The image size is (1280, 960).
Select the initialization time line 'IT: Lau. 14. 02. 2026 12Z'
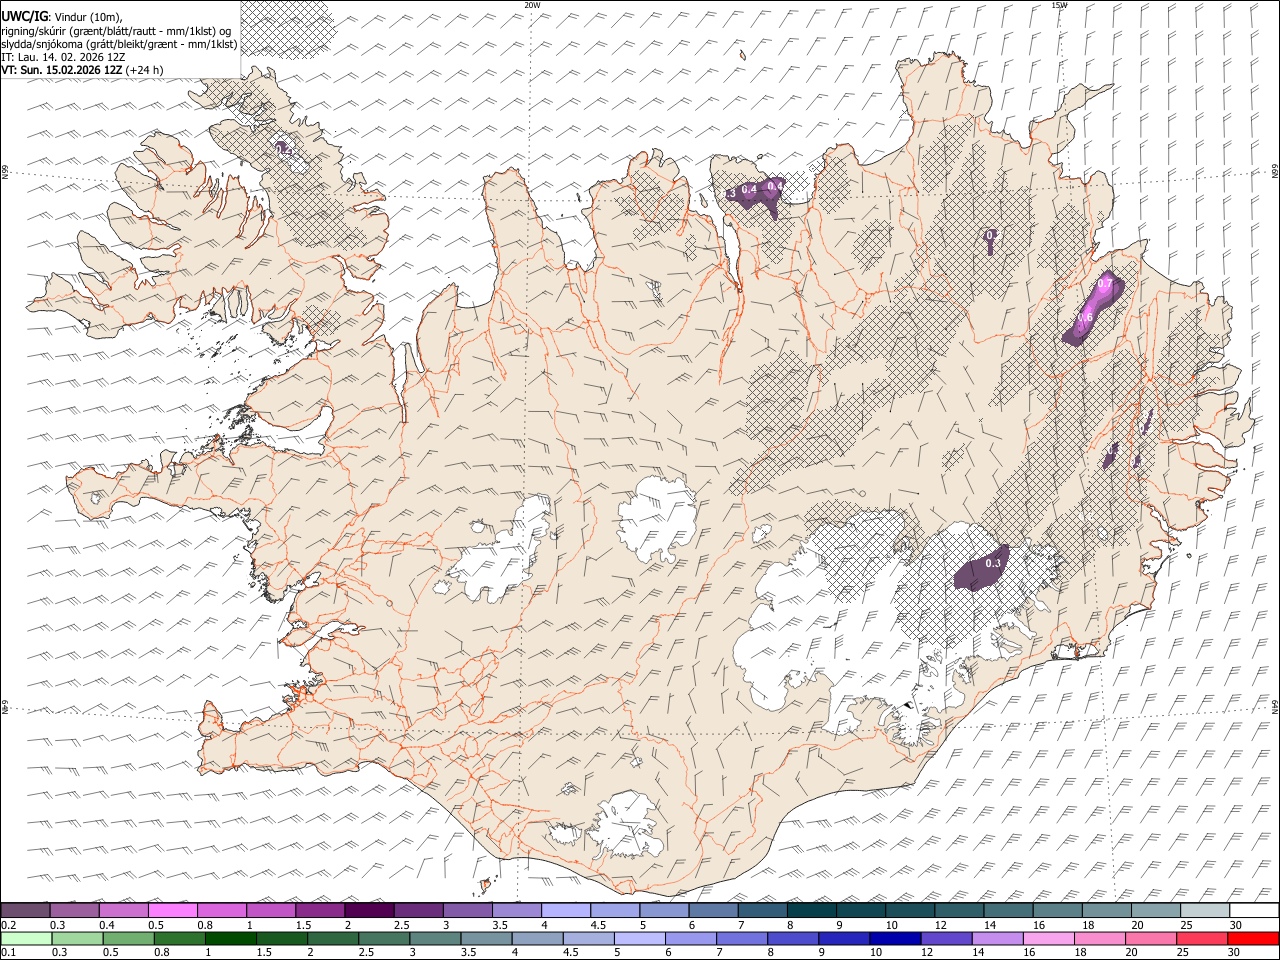pos(63,57)
